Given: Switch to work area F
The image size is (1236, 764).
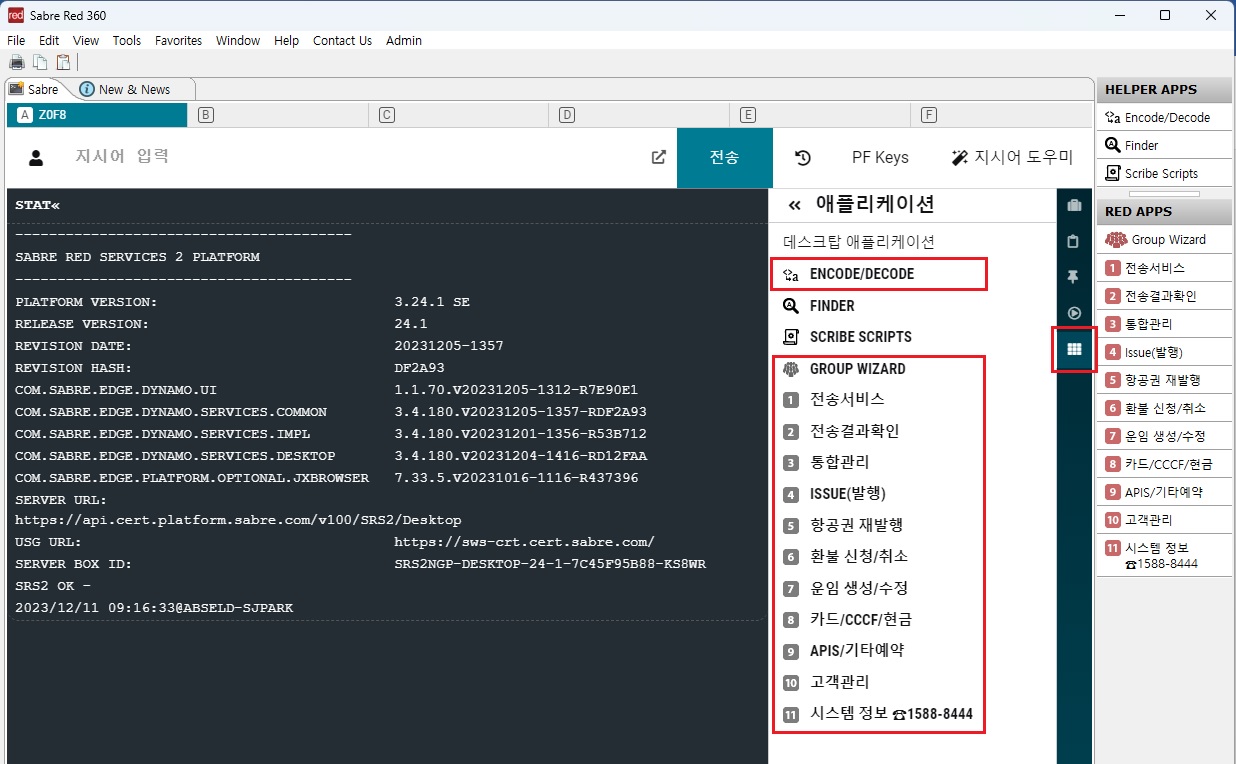Looking at the screenshot, I should coord(1000,115).
